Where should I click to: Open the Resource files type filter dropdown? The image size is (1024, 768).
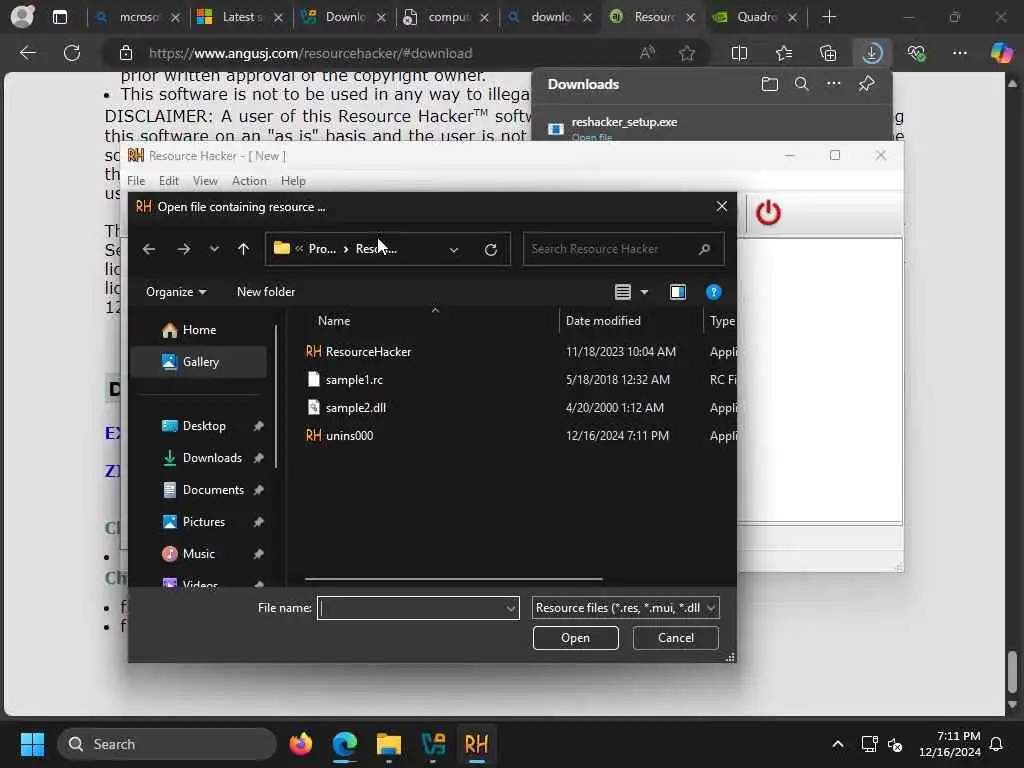click(x=626, y=608)
